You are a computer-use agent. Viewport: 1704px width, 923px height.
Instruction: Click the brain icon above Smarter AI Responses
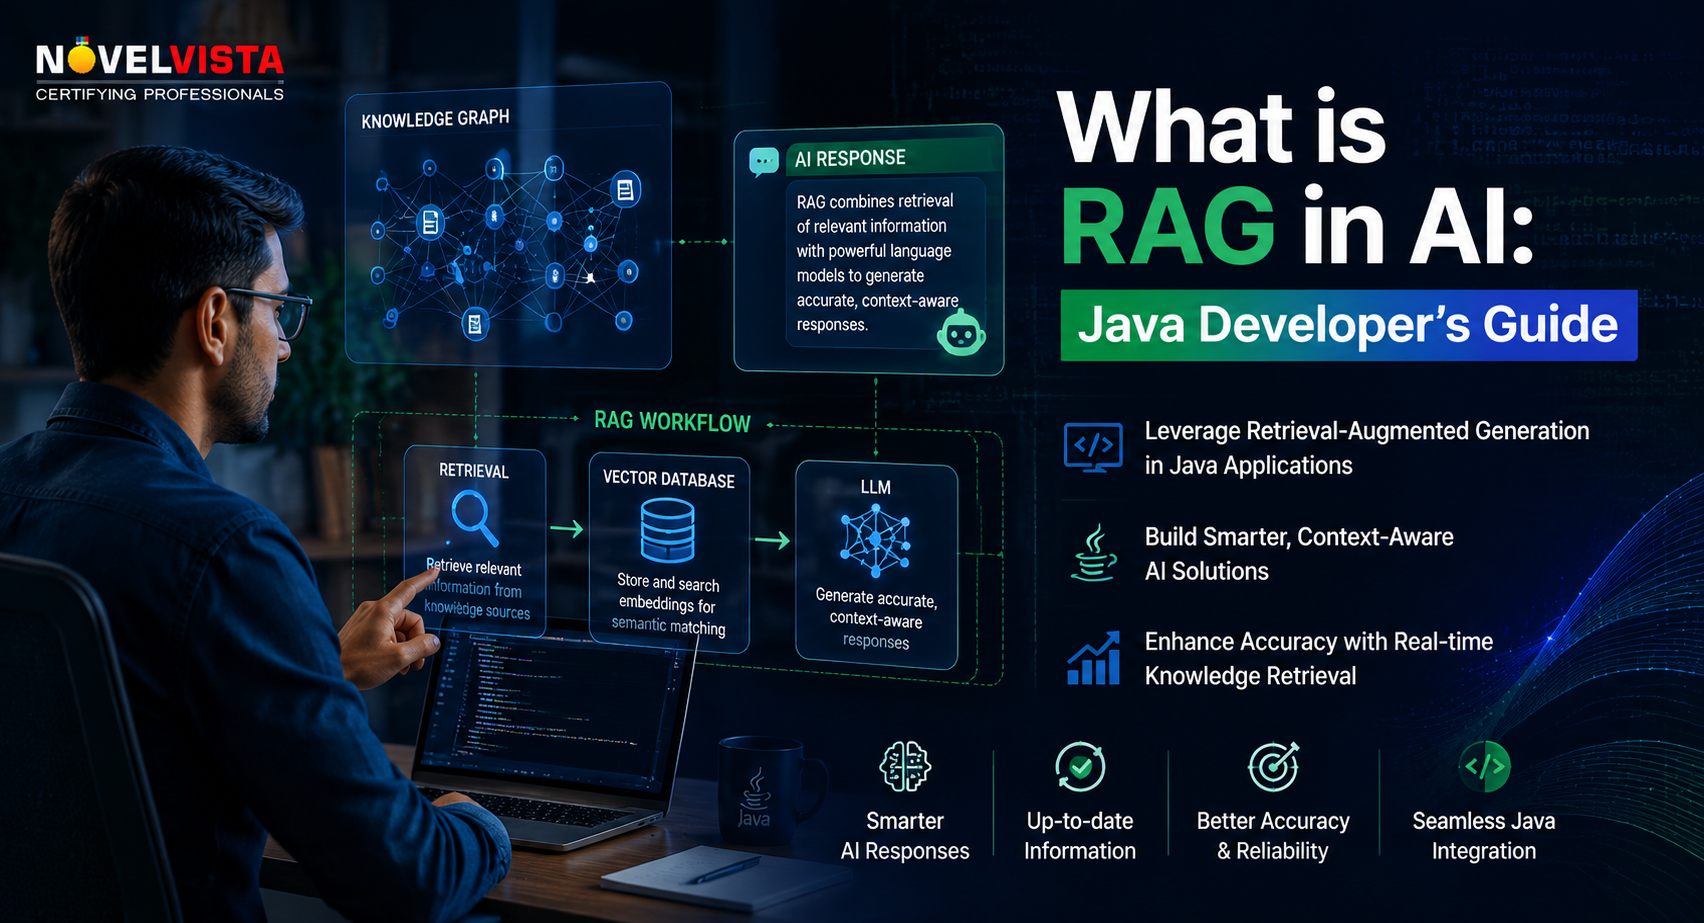(x=905, y=767)
